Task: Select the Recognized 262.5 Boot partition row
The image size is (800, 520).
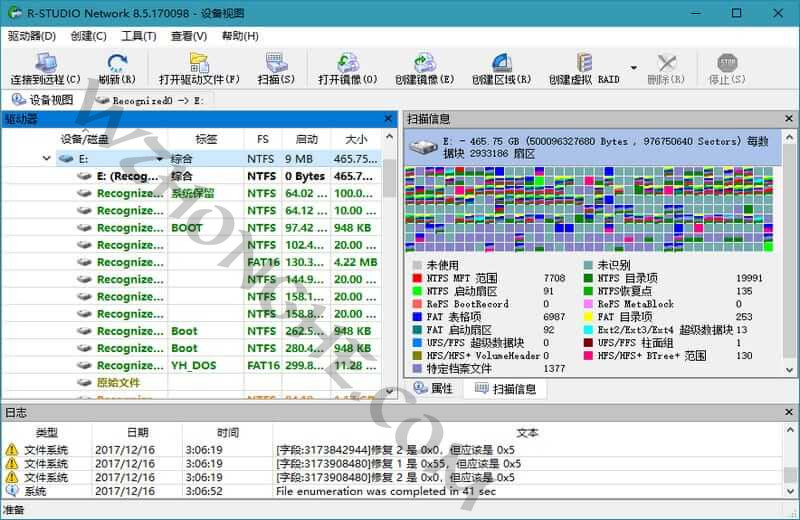Action: (x=192, y=331)
